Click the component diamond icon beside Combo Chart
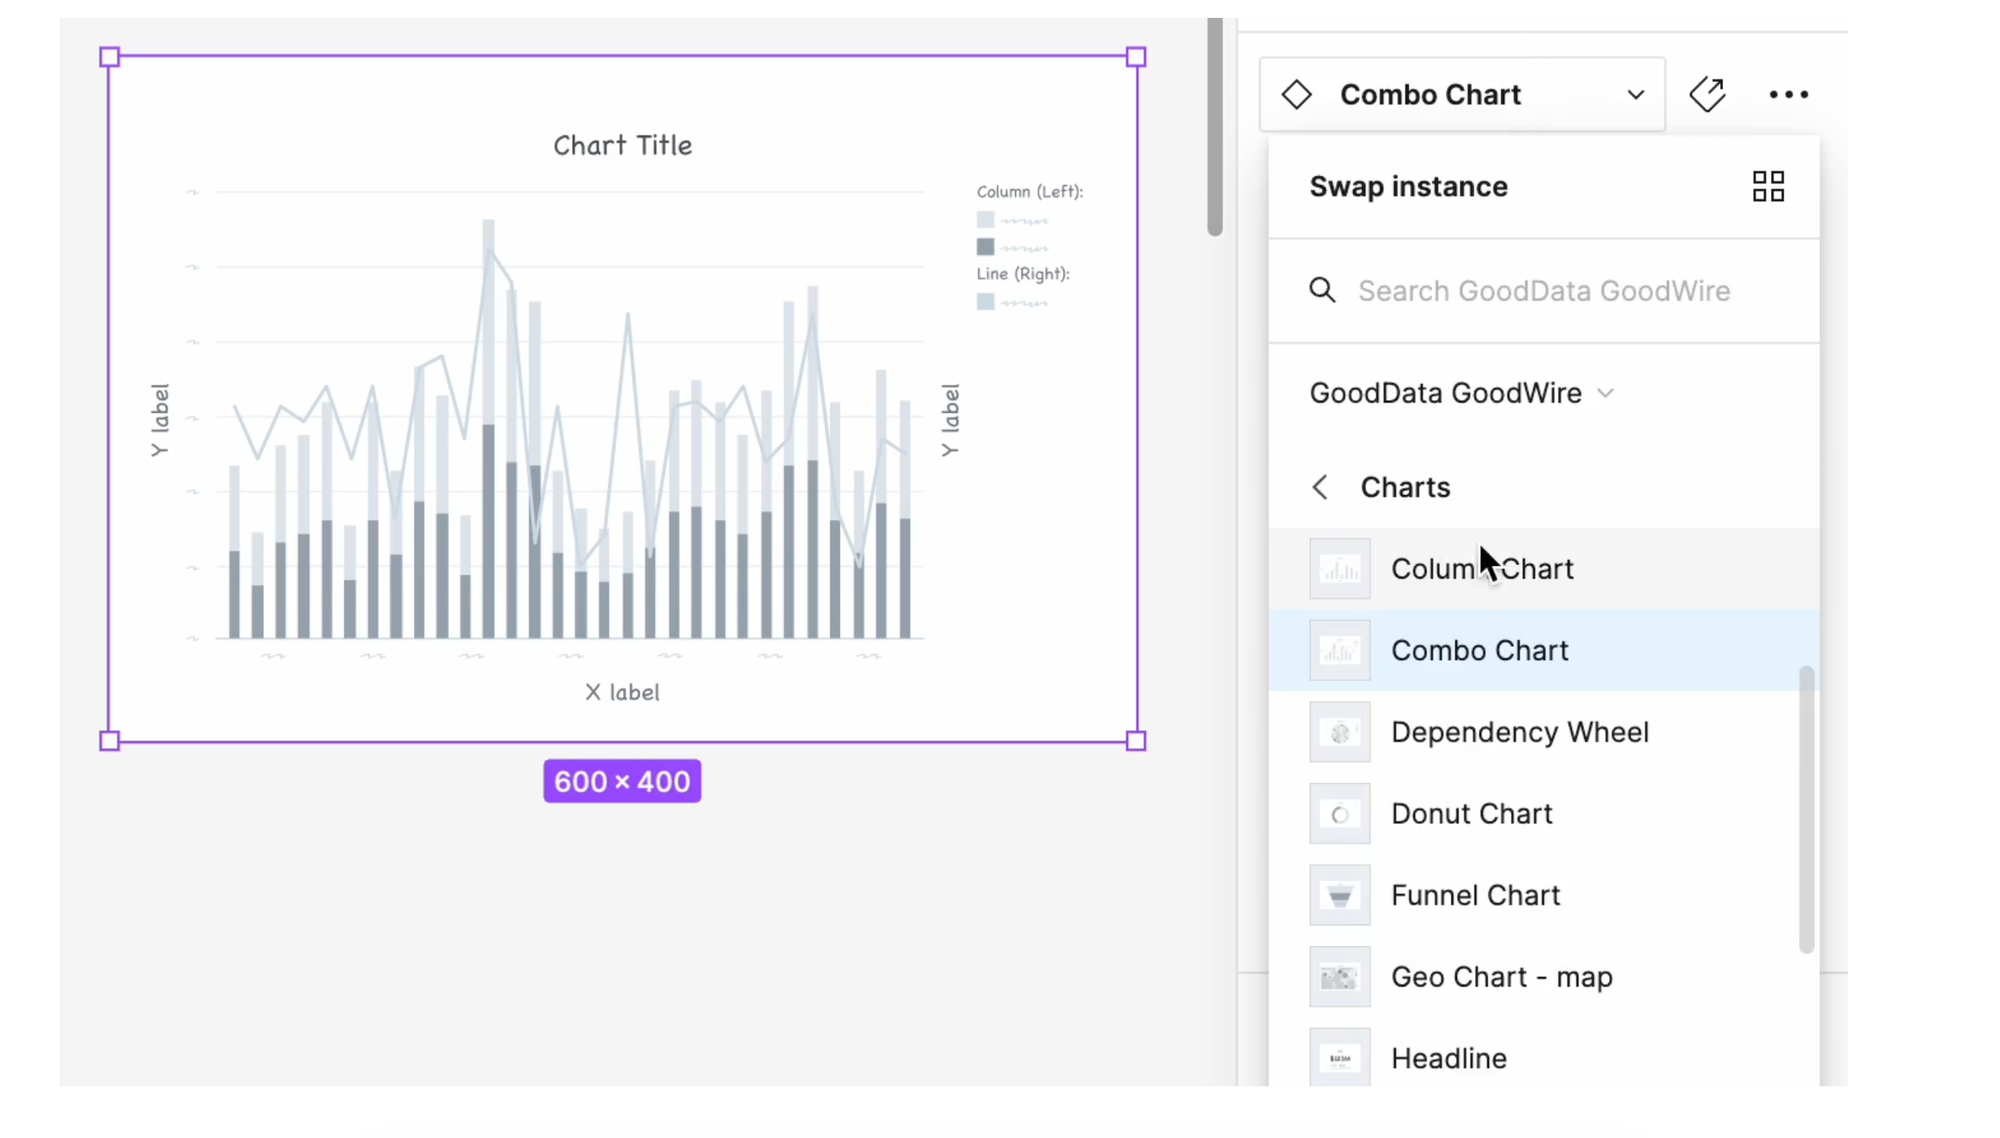 [1297, 95]
